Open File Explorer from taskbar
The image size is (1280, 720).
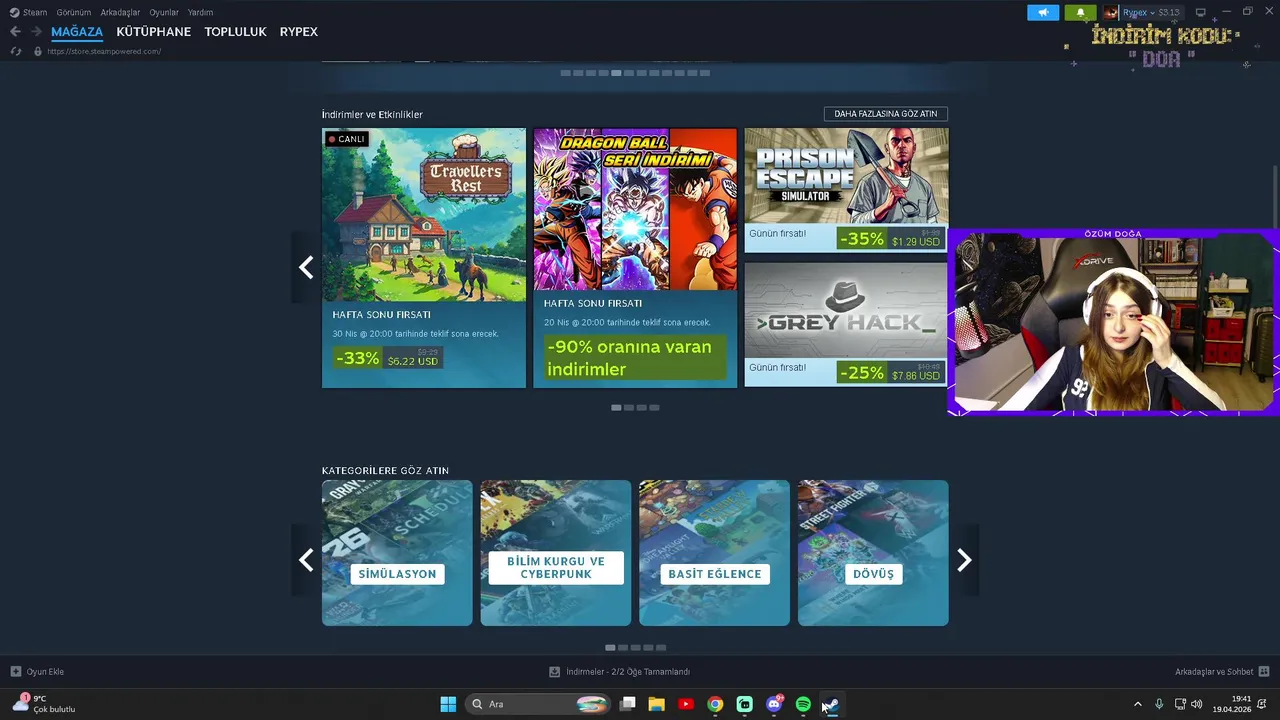tap(657, 704)
